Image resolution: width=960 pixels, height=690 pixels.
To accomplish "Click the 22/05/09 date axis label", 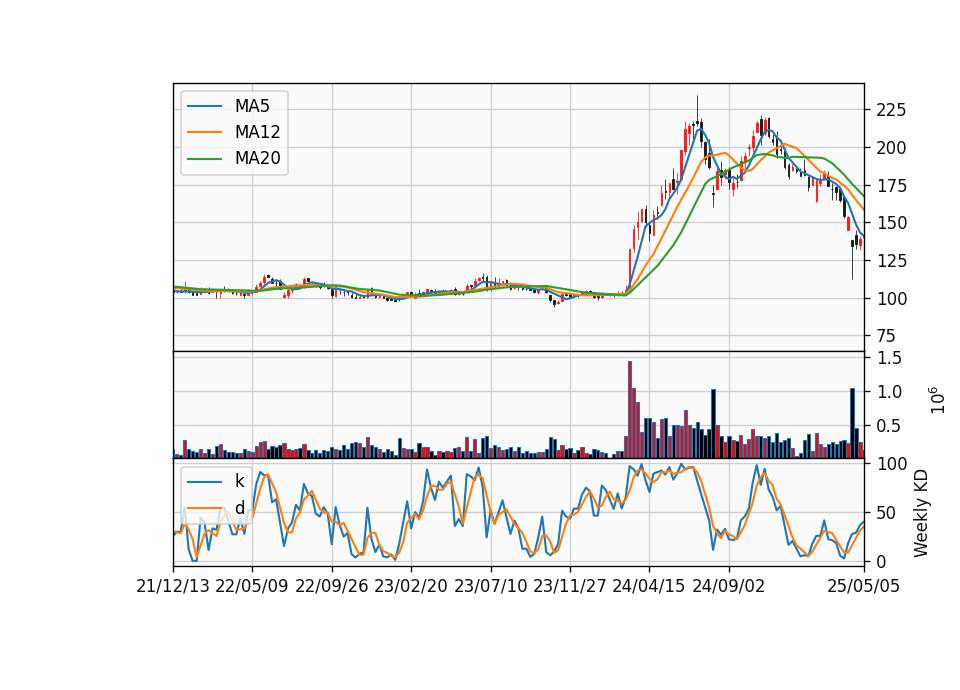I will tap(252, 586).
